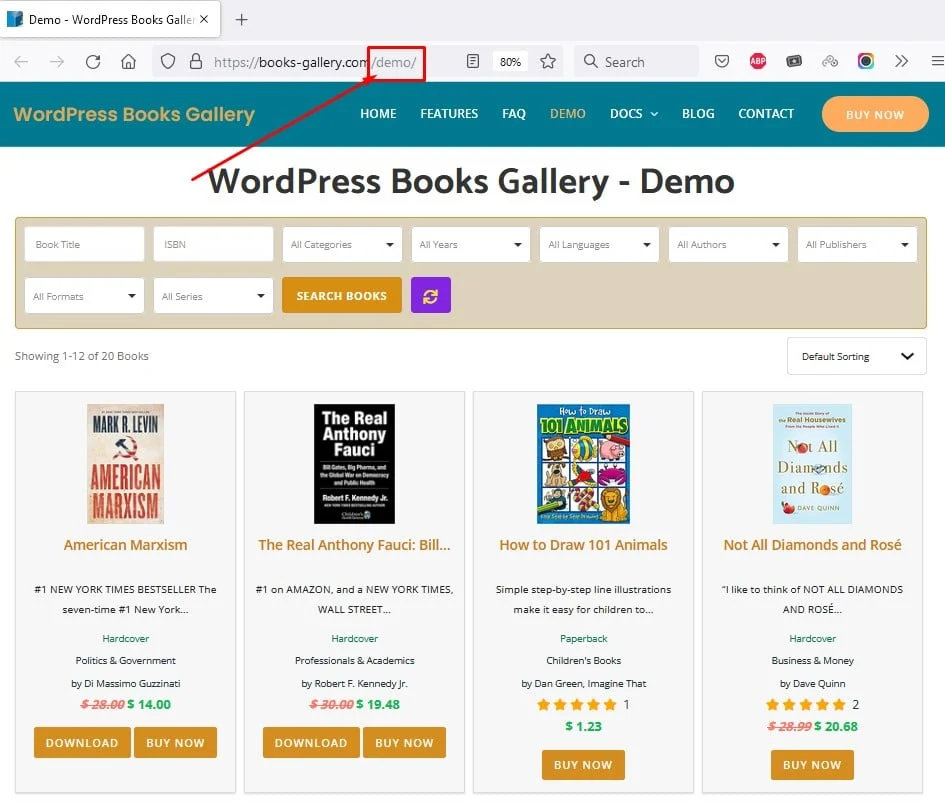Bookmark this page with the star icon
This screenshot has height=801, width=945.
[x=548, y=61]
